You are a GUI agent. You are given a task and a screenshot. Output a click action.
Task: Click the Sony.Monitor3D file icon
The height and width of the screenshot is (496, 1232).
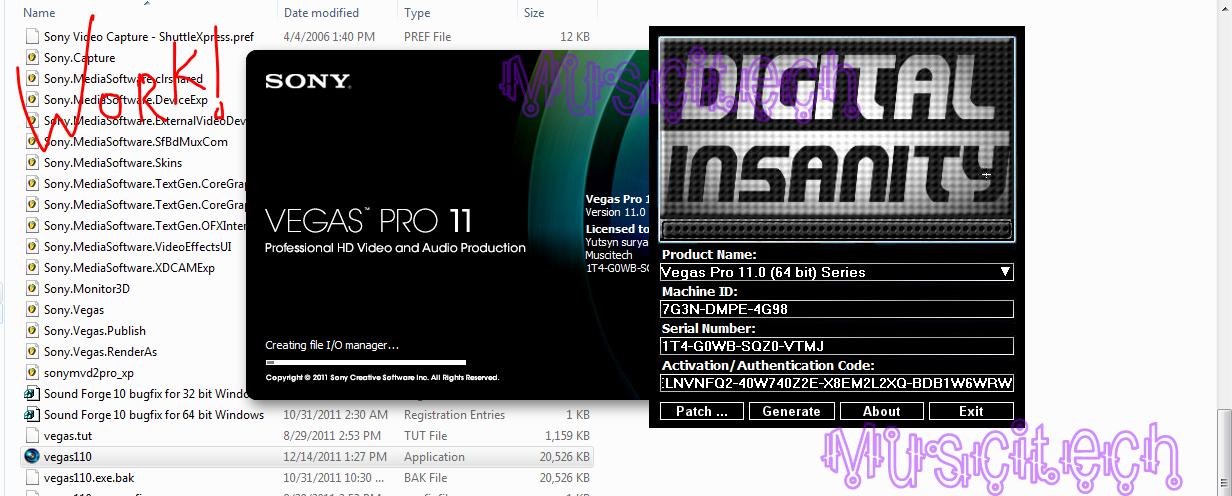(31, 289)
